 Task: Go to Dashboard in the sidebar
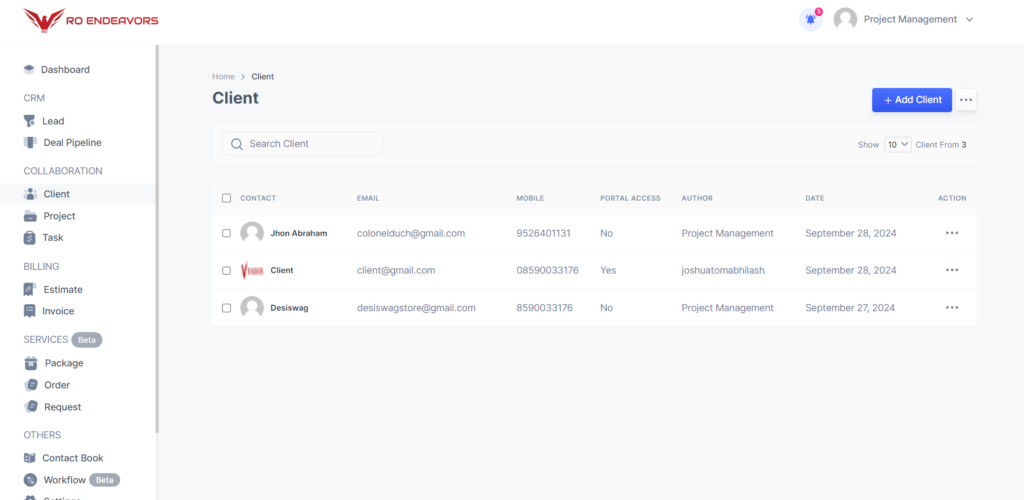tap(64, 70)
